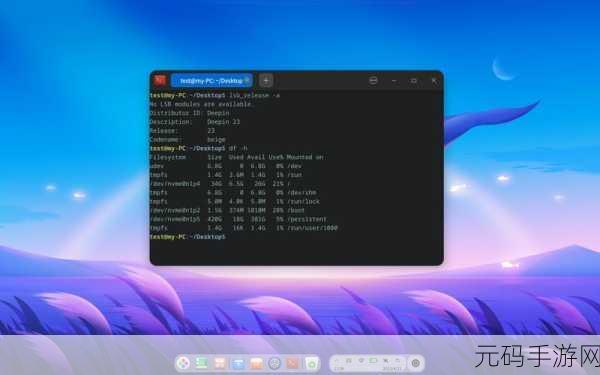The height and width of the screenshot is (375, 600).
Task: Open the trash in the dock
Action: pyautogui.click(x=312, y=363)
